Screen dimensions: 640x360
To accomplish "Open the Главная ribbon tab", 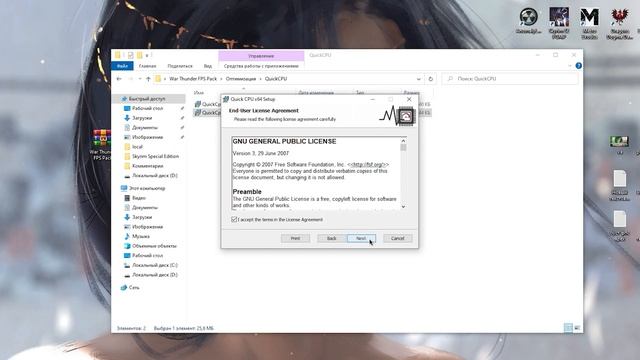I will [x=147, y=66].
